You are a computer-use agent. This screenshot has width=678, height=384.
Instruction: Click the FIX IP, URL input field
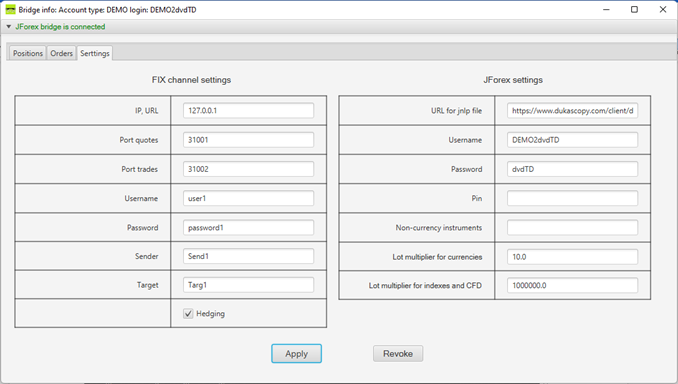(x=248, y=111)
